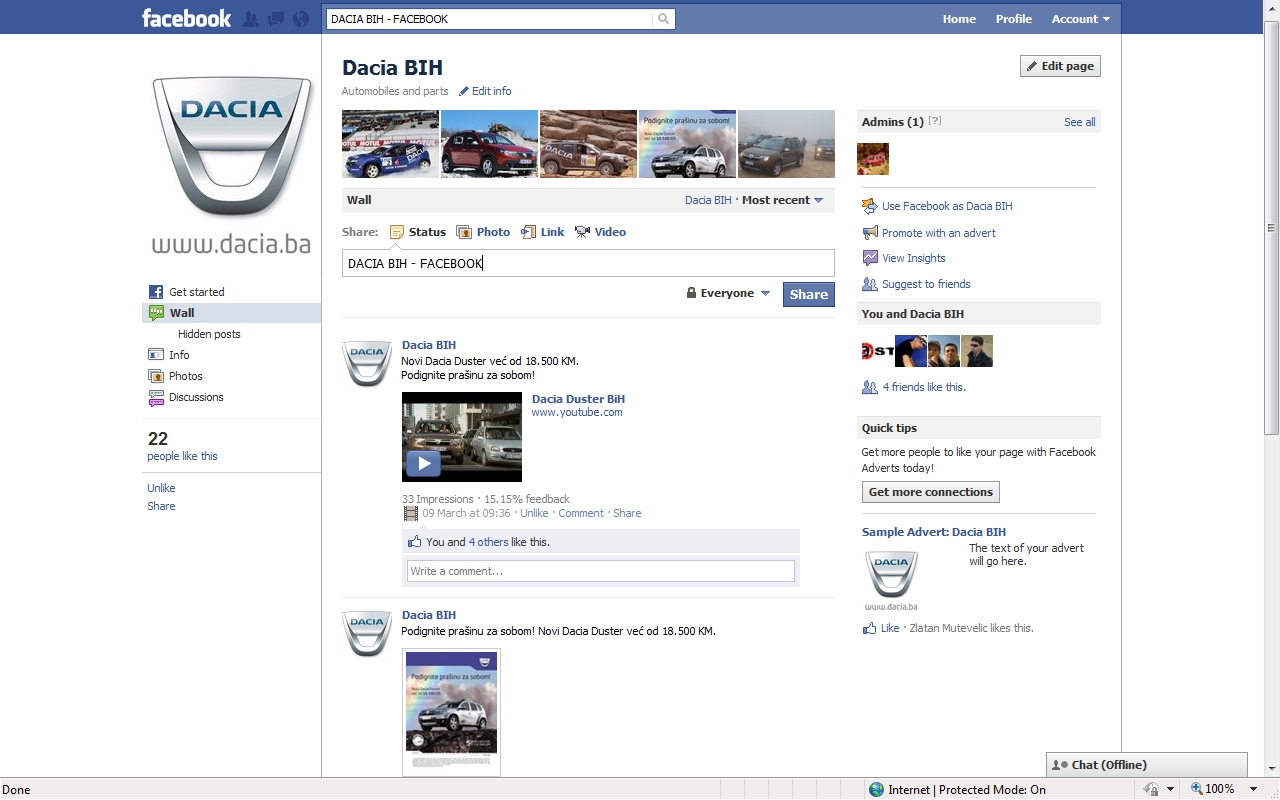Expand the Most recent wall filter dropdown

(x=782, y=200)
